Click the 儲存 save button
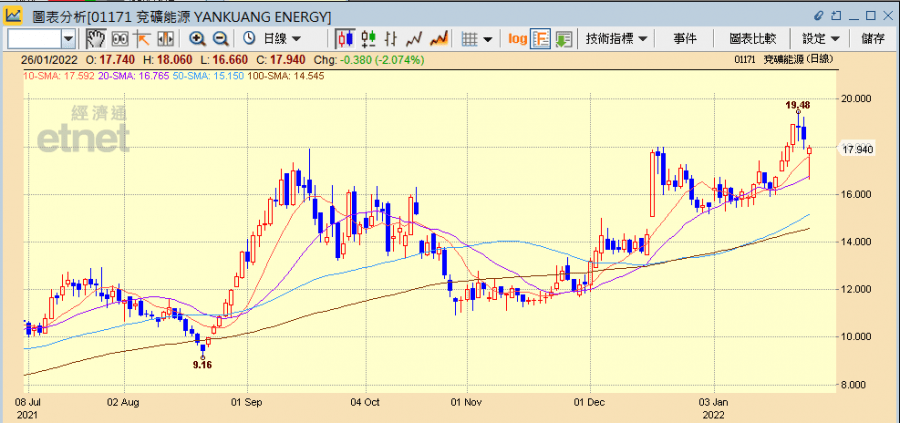The width and height of the screenshot is (900, 423). (872, 38)
